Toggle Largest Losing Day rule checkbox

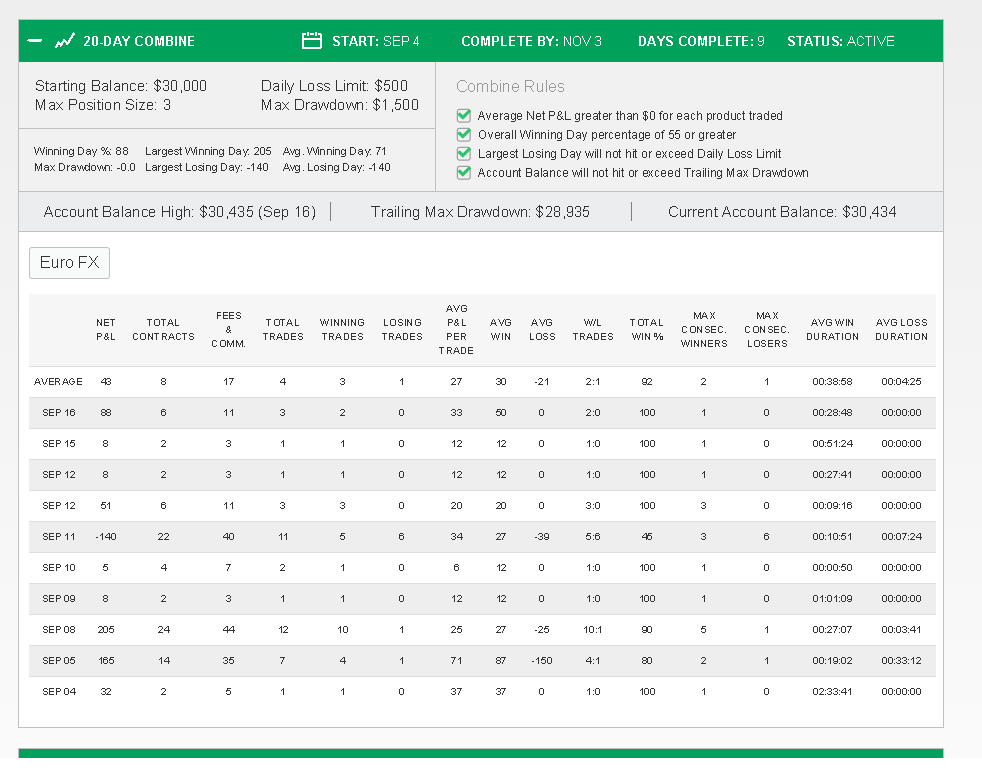[x=463, y=153]
